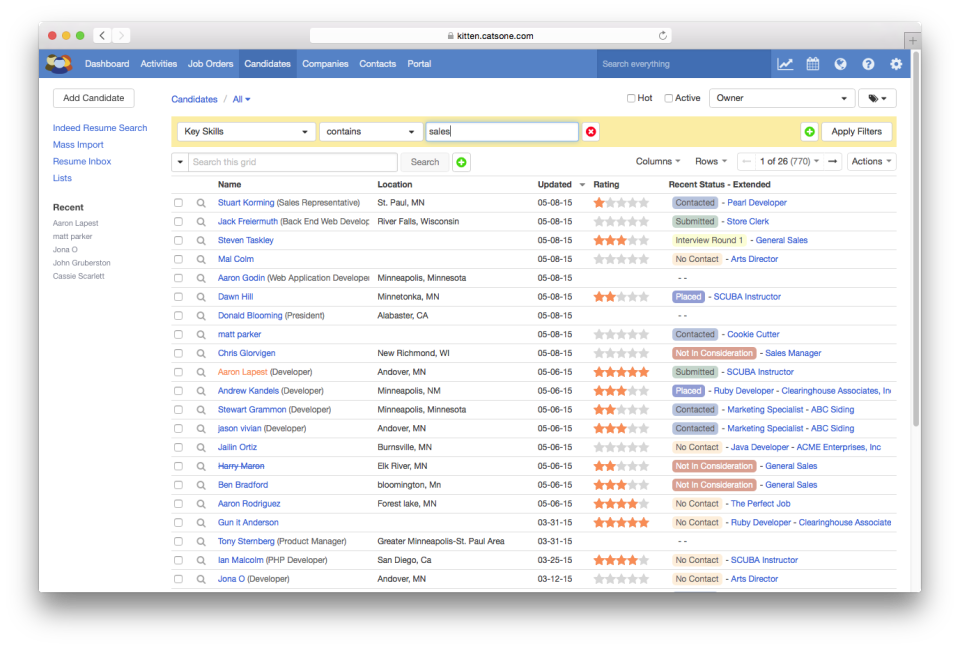
Task: Preview Jona O with magnifier icon
Action: click(x=201, y=579)
